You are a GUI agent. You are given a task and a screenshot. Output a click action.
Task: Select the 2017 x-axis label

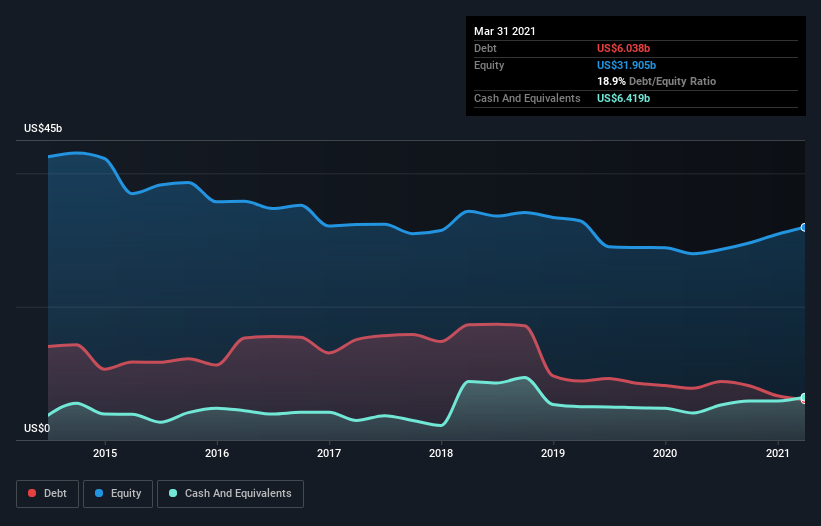coord(329,453)
